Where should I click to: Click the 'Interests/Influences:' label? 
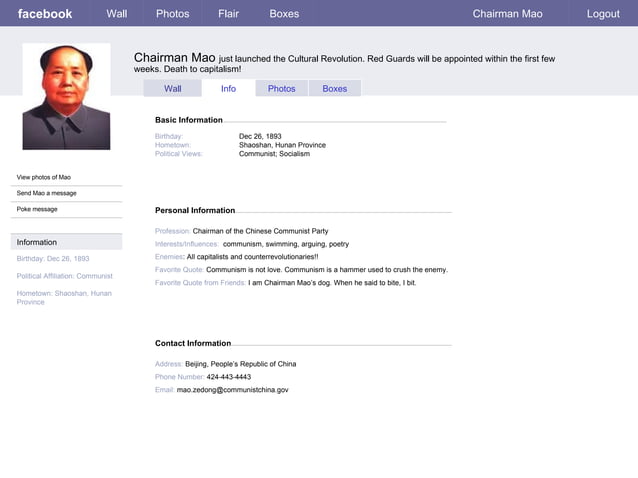(x=187, y=244)
